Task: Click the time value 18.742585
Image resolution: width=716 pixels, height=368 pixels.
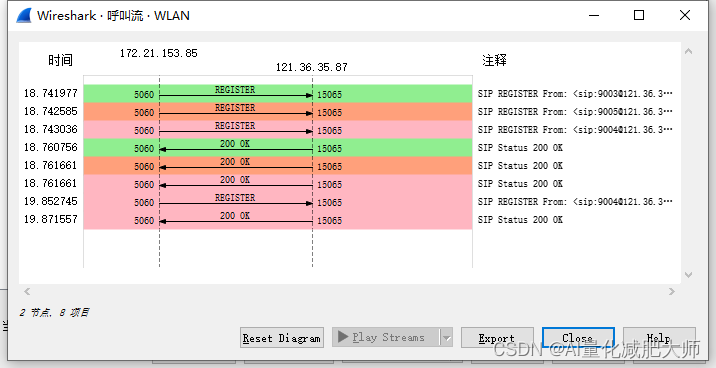Action: tap(51, 111)
